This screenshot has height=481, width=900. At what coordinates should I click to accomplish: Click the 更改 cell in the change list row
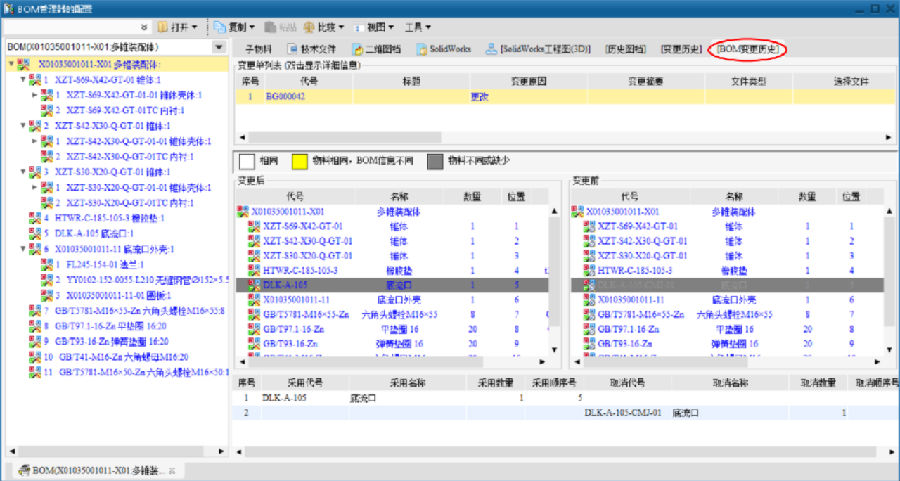[479, 97]
